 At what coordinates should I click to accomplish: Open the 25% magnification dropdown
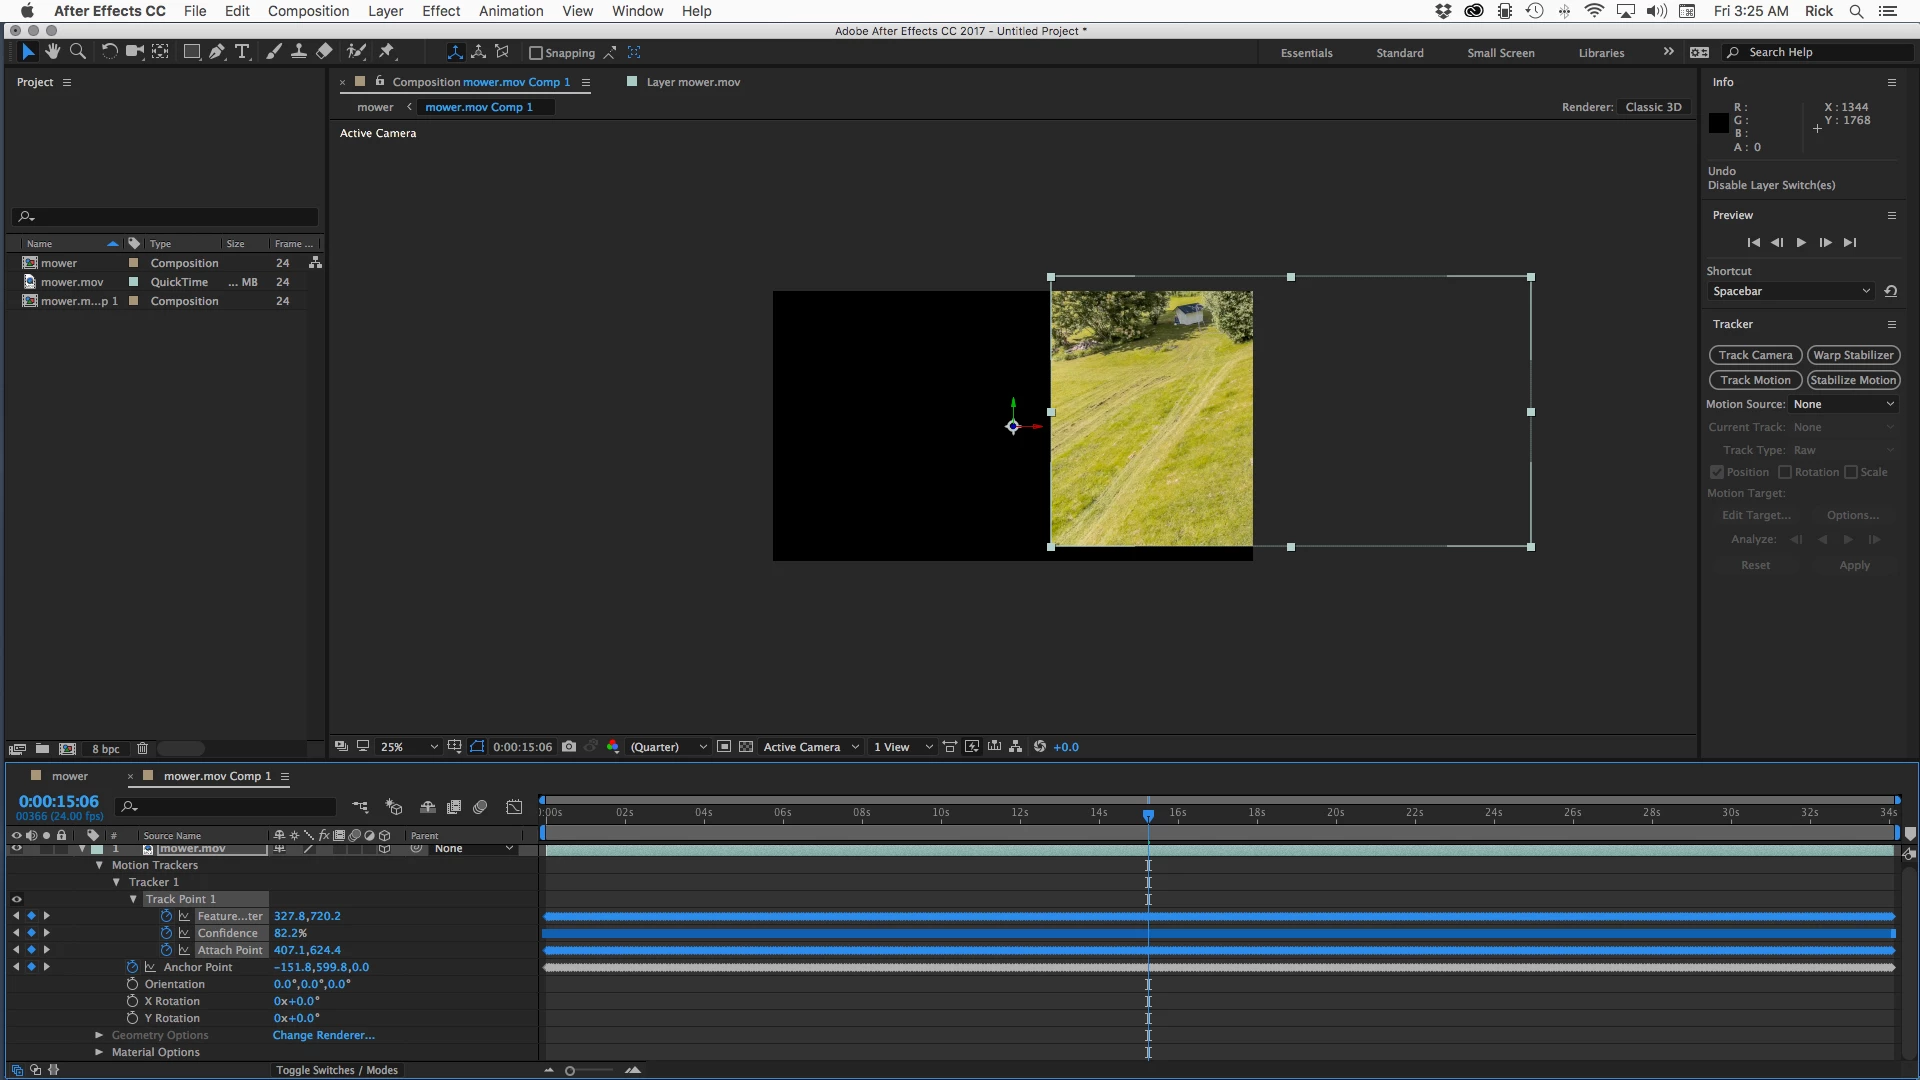[x=409, y=747]
